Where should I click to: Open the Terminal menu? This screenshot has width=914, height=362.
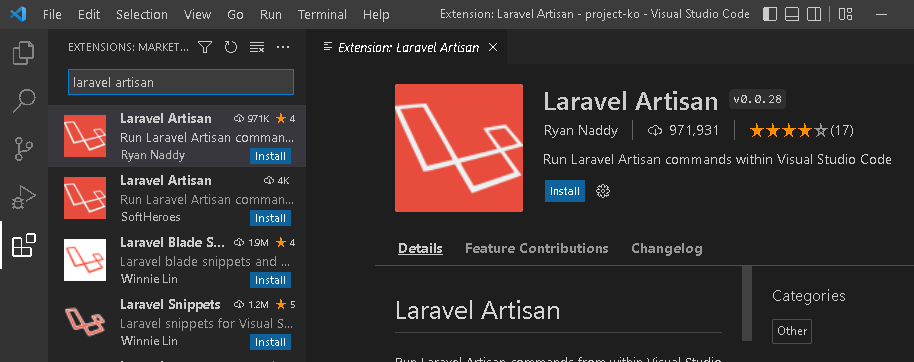click(x=322, y=15)
